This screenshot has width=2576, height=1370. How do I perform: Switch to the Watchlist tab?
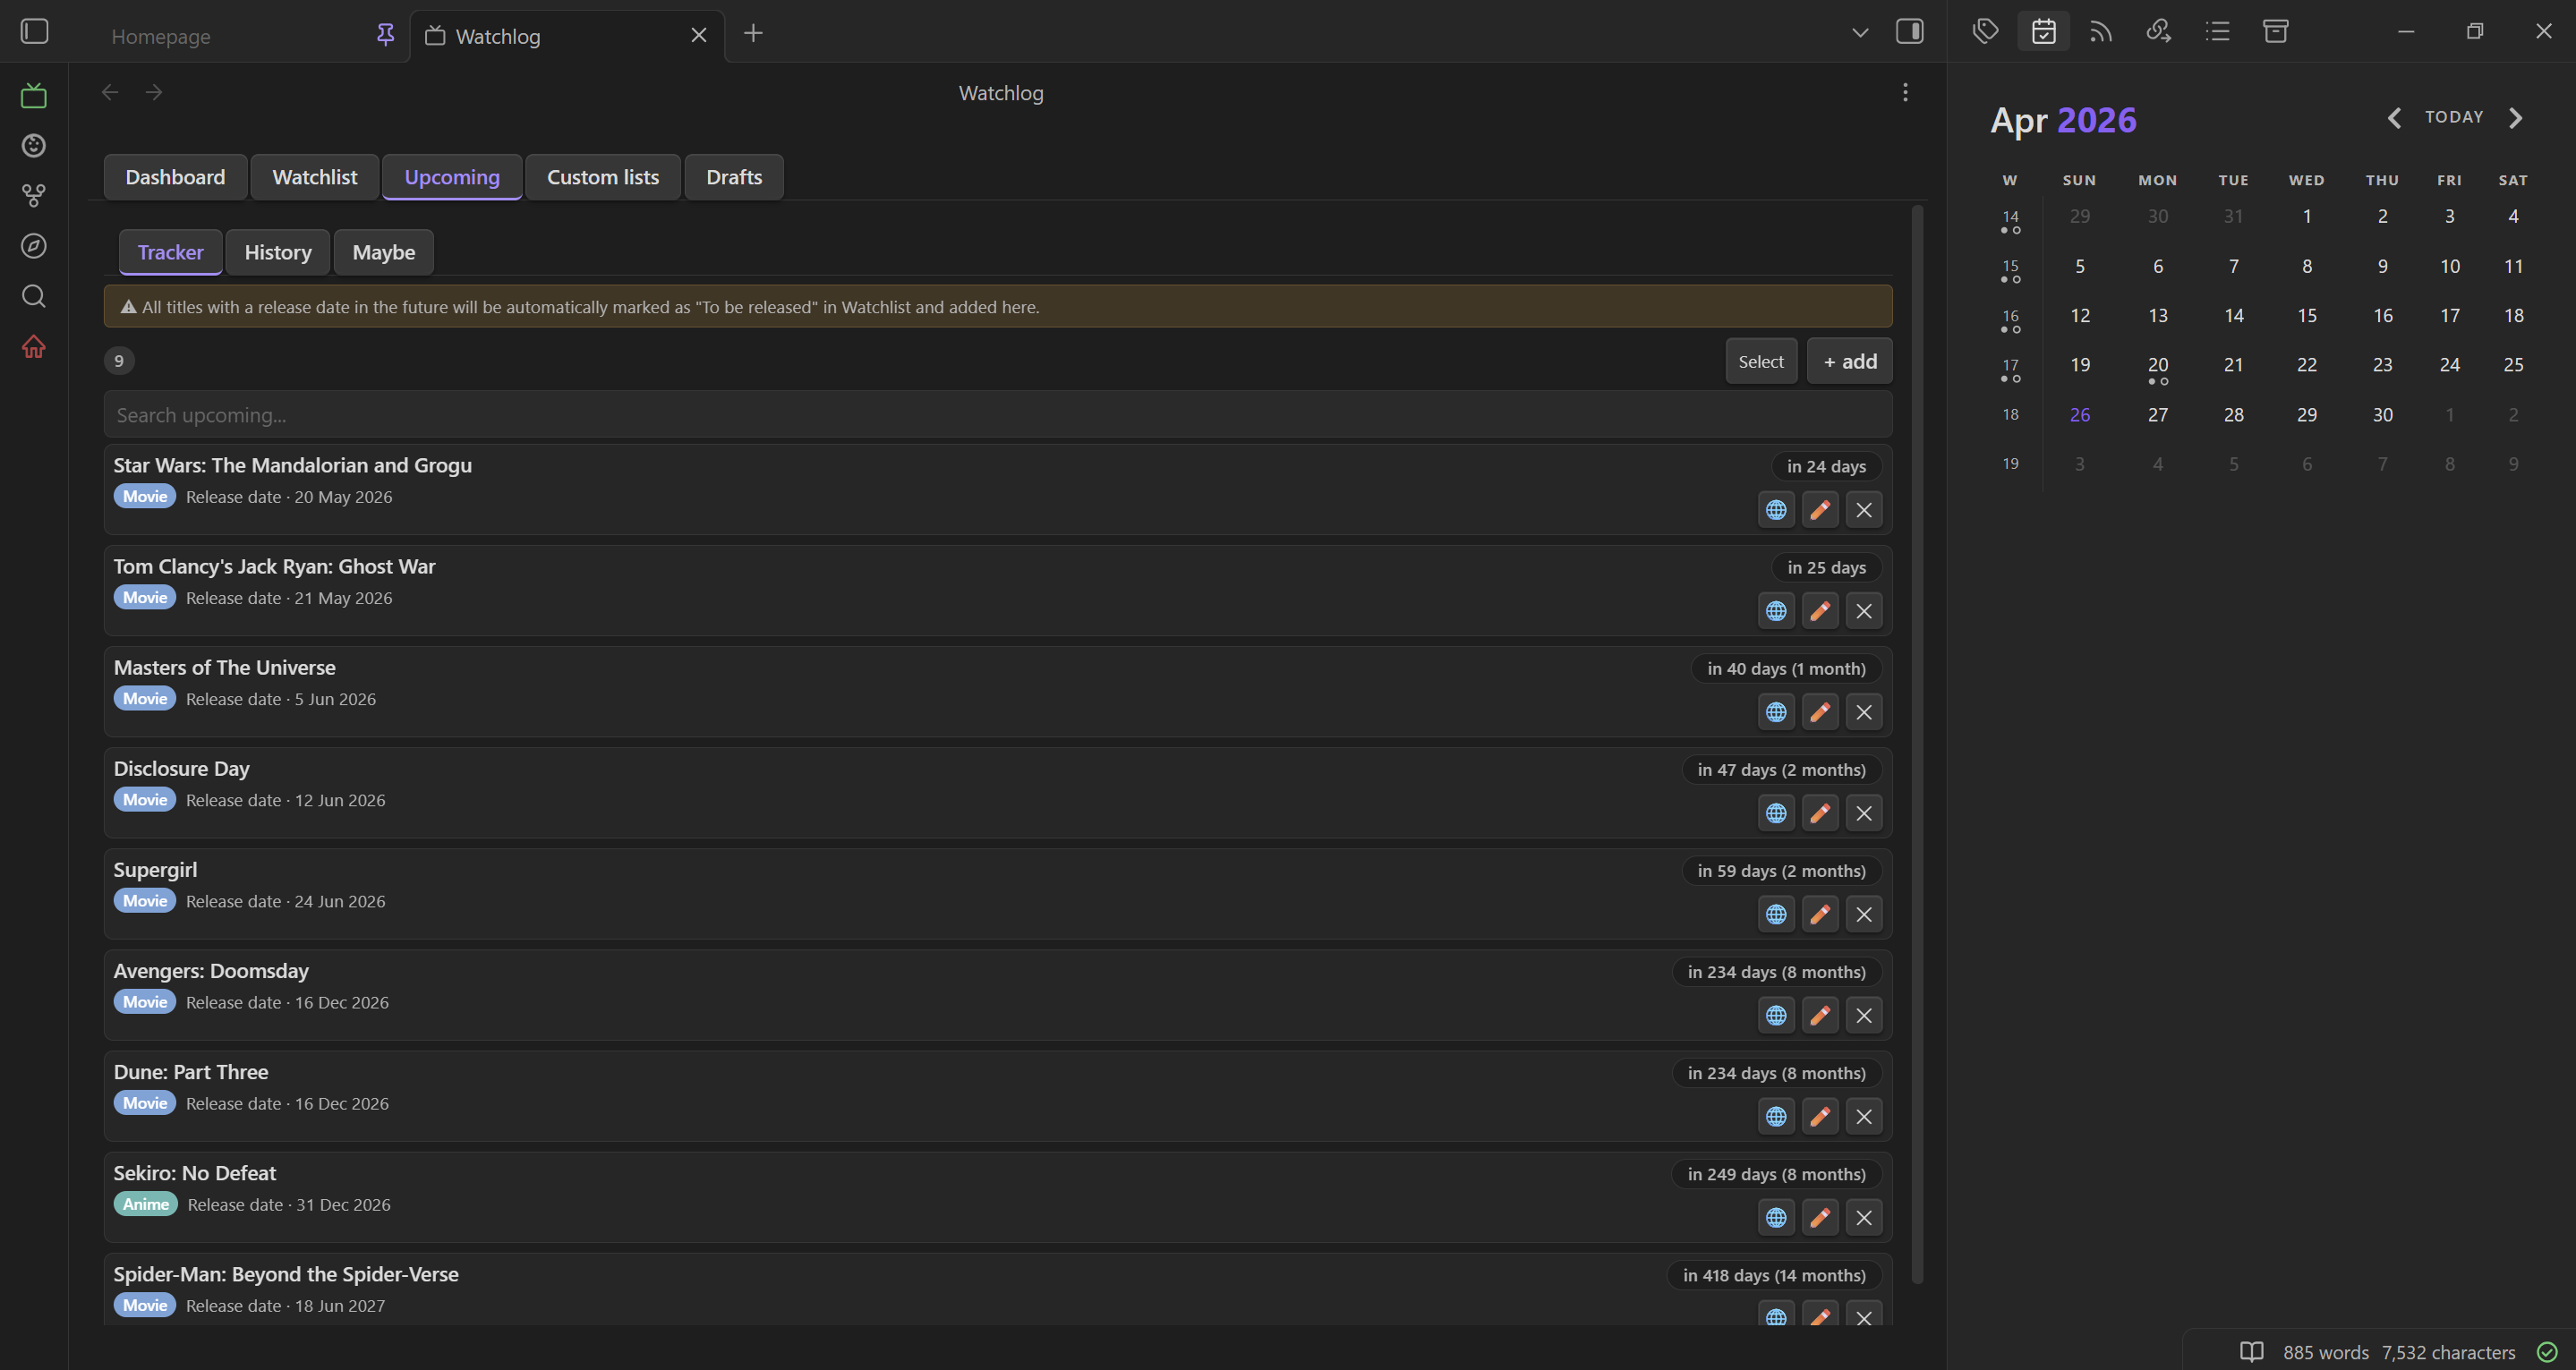point(314,177)
